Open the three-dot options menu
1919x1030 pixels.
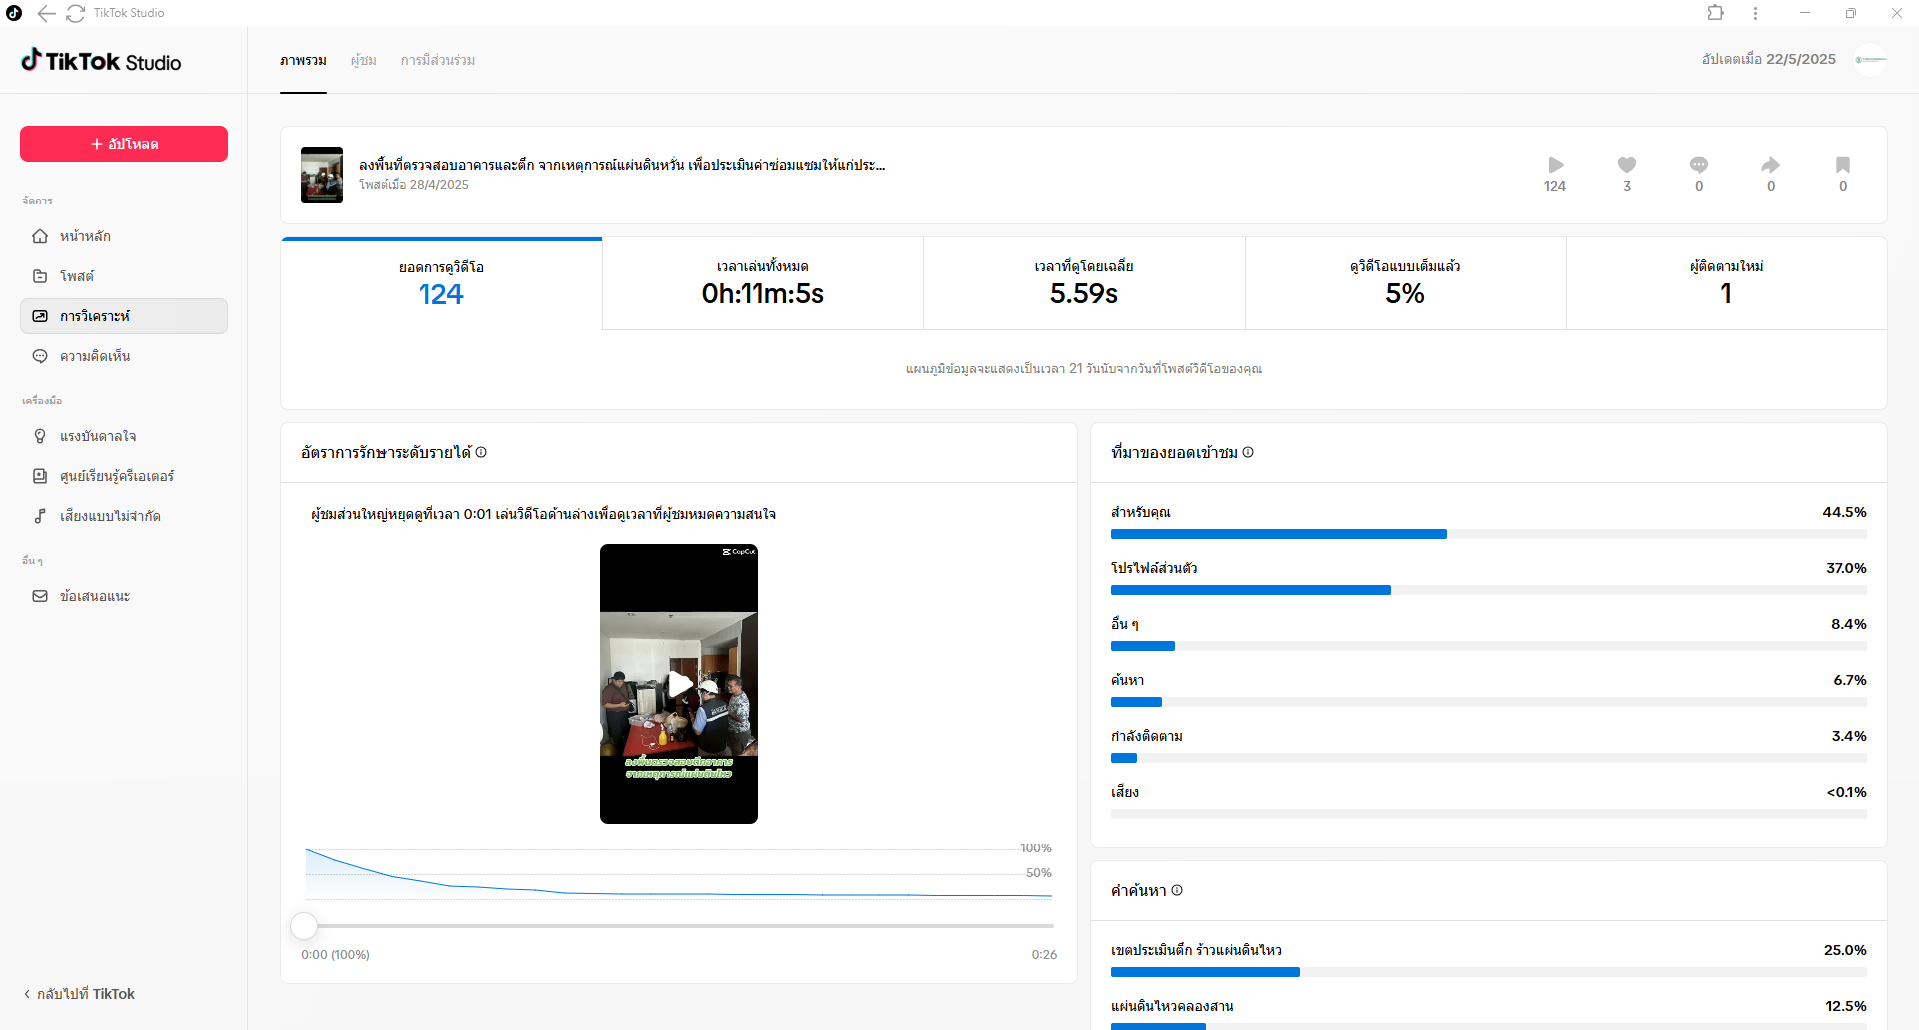(x=1755, y=13)
